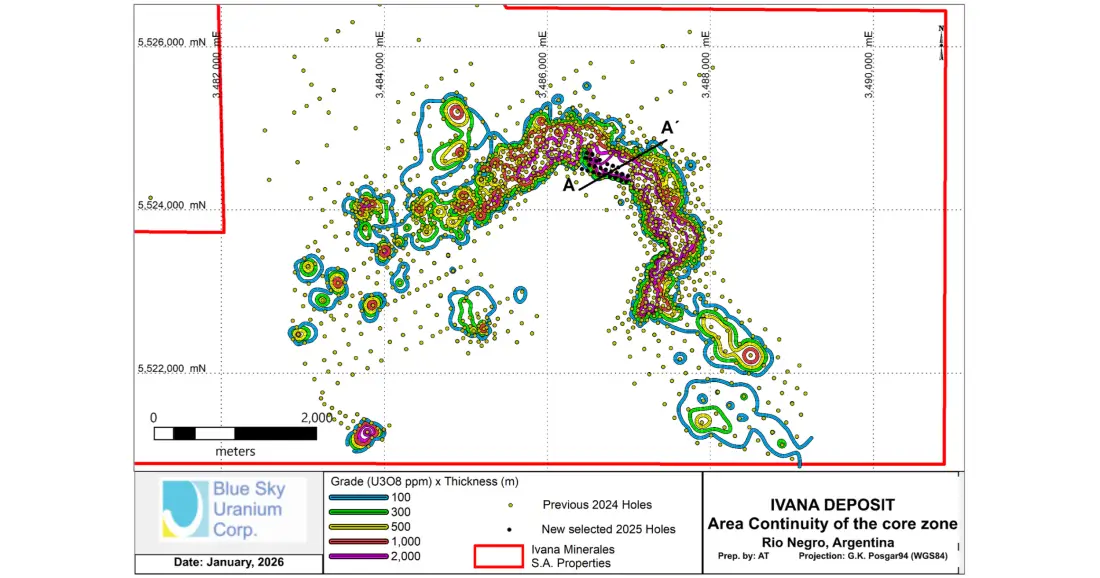This screenshot has width=1100, height=578.
Task: Click the 5,526,000 mN northing label
Action: [171, 43]
